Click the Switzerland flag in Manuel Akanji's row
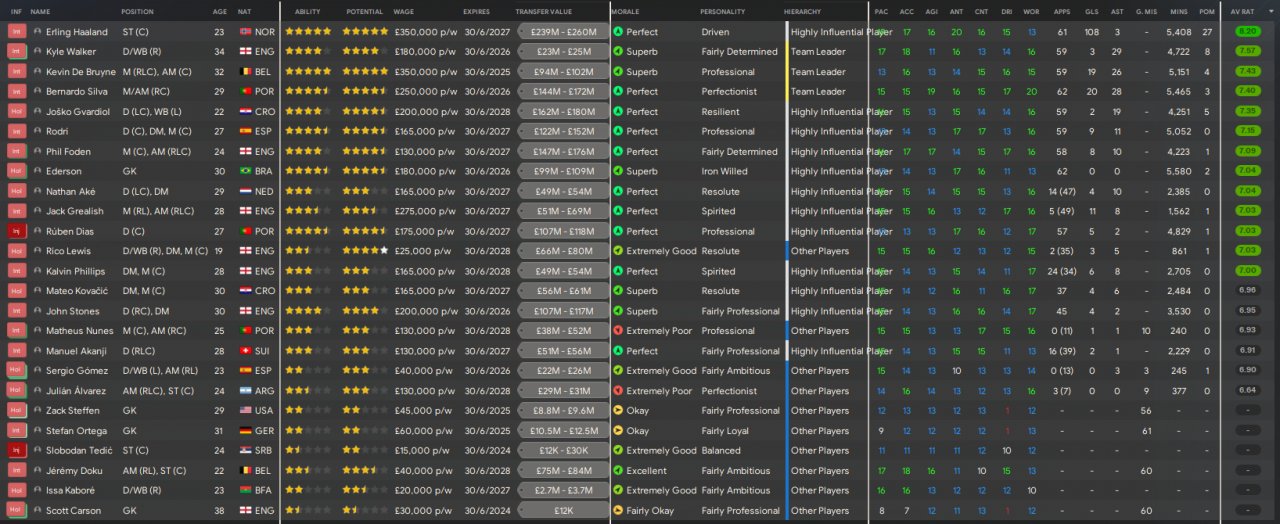This screenshot has height=524, width=1280. [247, 350]
